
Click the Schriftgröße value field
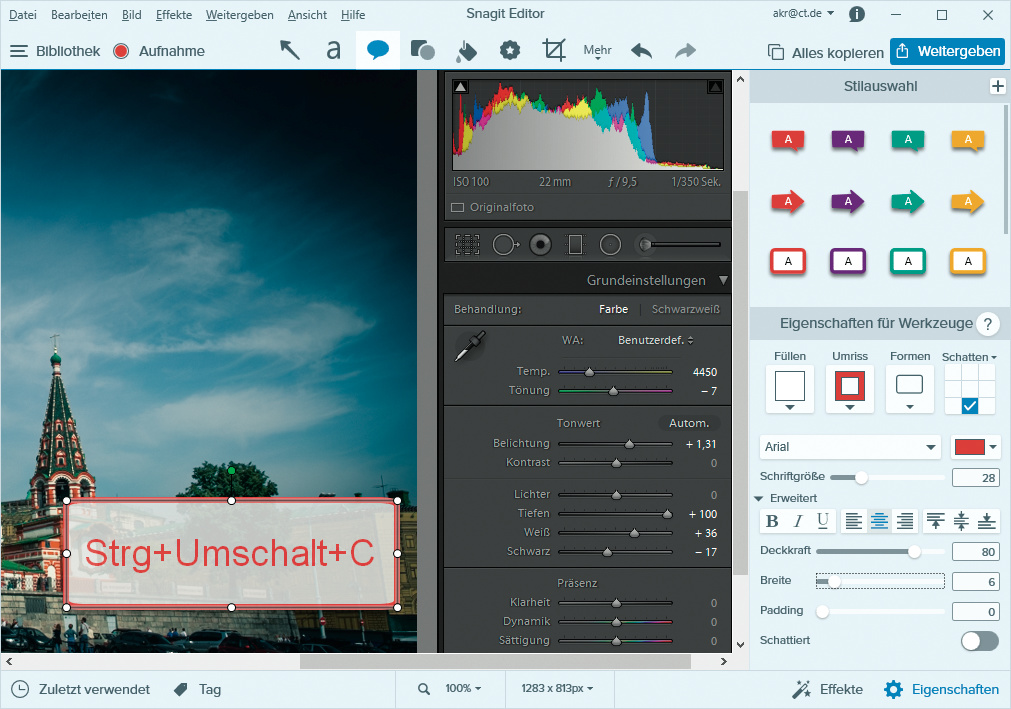(x=975, y=478)
